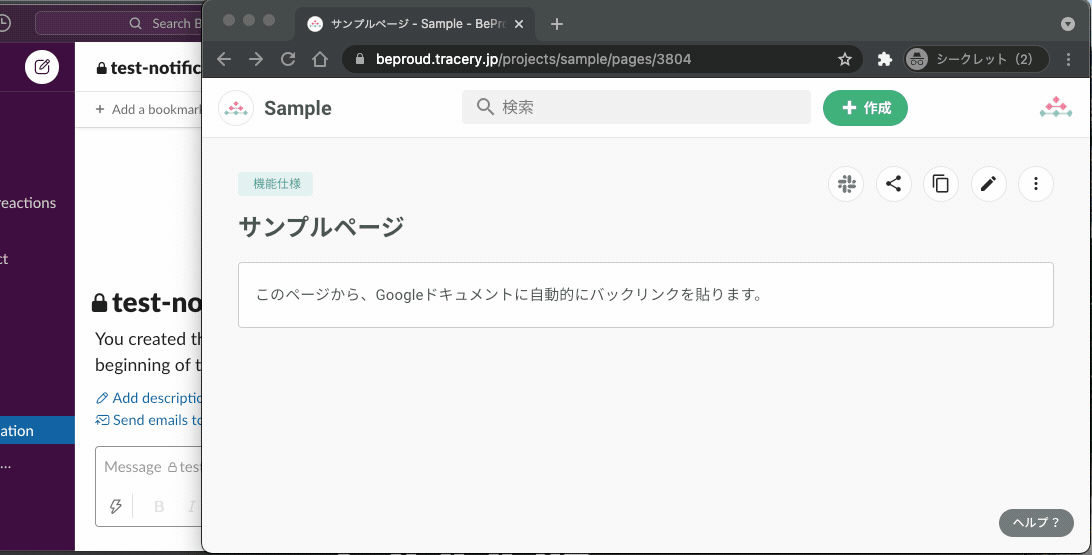Close the サンプルページ tab
This screenshot has width=1092, height=555.
click(519, 24)
